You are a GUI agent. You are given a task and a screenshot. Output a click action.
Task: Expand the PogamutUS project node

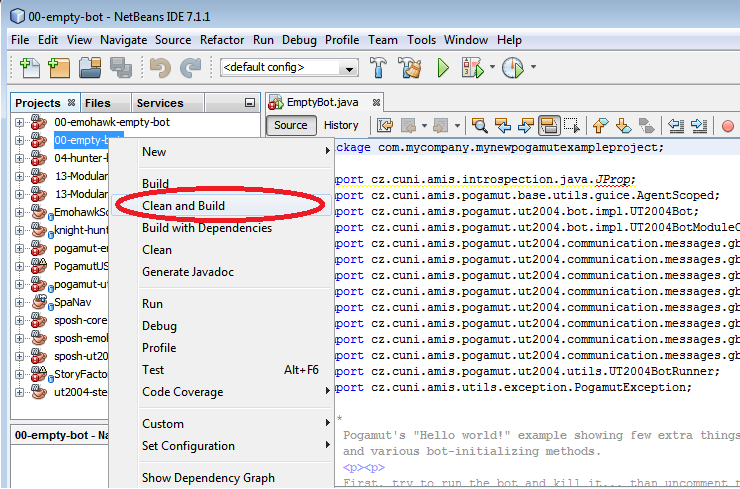coord(19,267)
